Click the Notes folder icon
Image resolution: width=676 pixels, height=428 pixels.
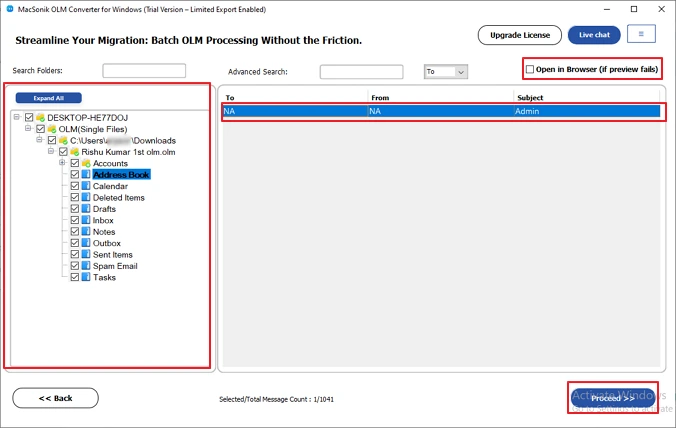click(86, 231)
